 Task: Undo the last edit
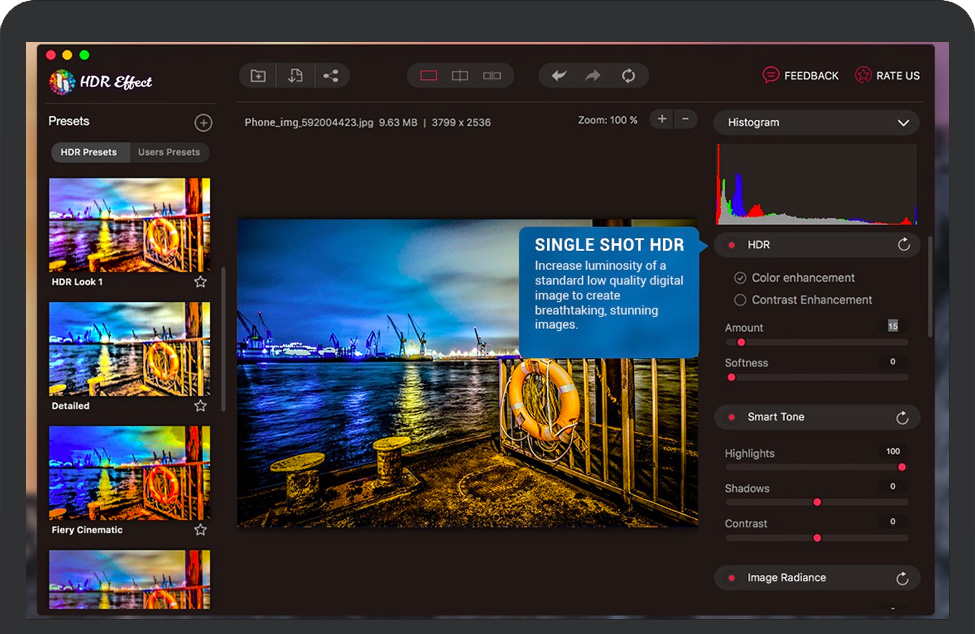(559, 76)
